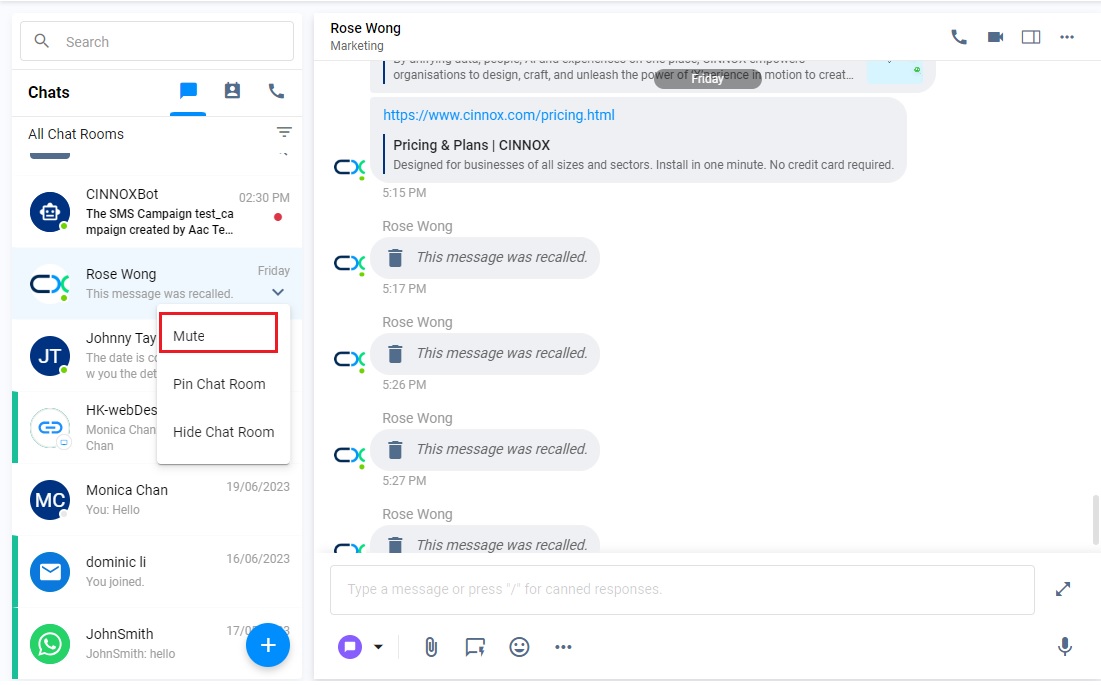Click the JohnSmith WhatsApp avatar icon
This screenshot has height=685, width=1101.
pos(50,644)
